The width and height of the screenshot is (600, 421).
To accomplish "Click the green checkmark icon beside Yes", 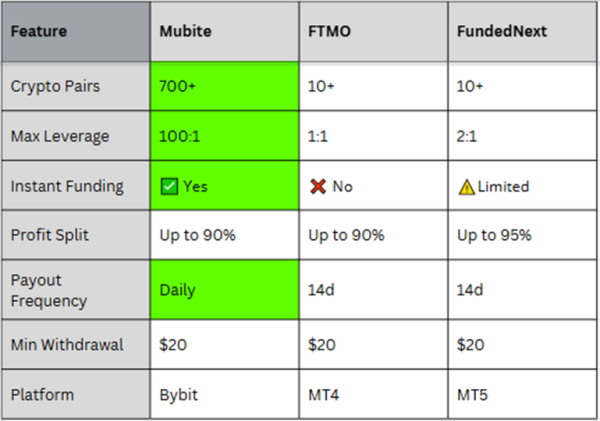I will tap(169, 187).
